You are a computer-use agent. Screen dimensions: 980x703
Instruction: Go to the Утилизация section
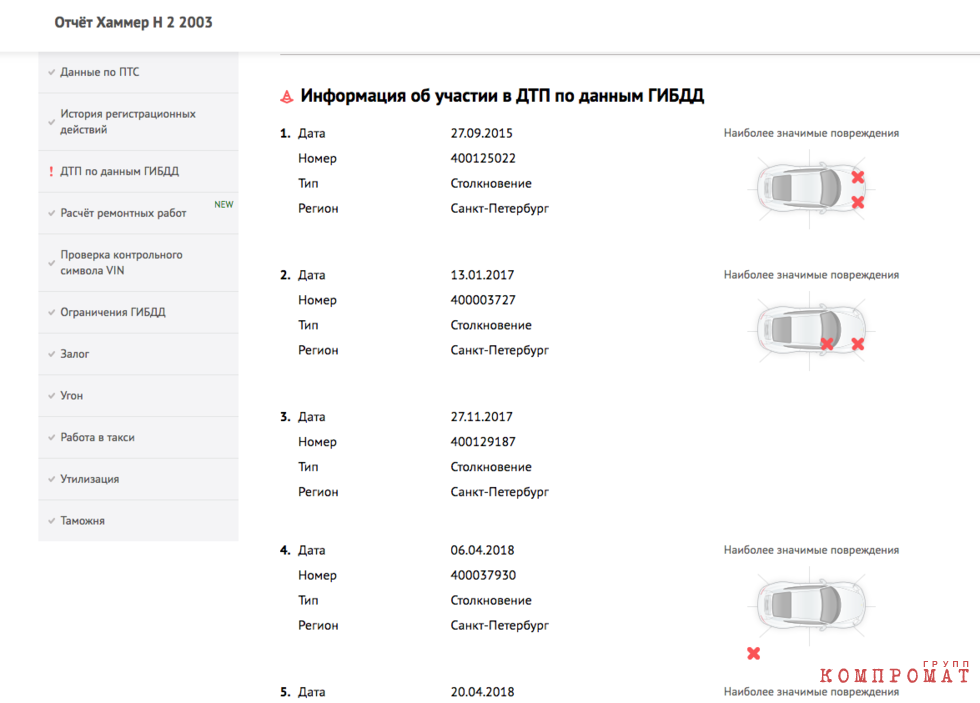pyautogui.click(x=138, y=479)
